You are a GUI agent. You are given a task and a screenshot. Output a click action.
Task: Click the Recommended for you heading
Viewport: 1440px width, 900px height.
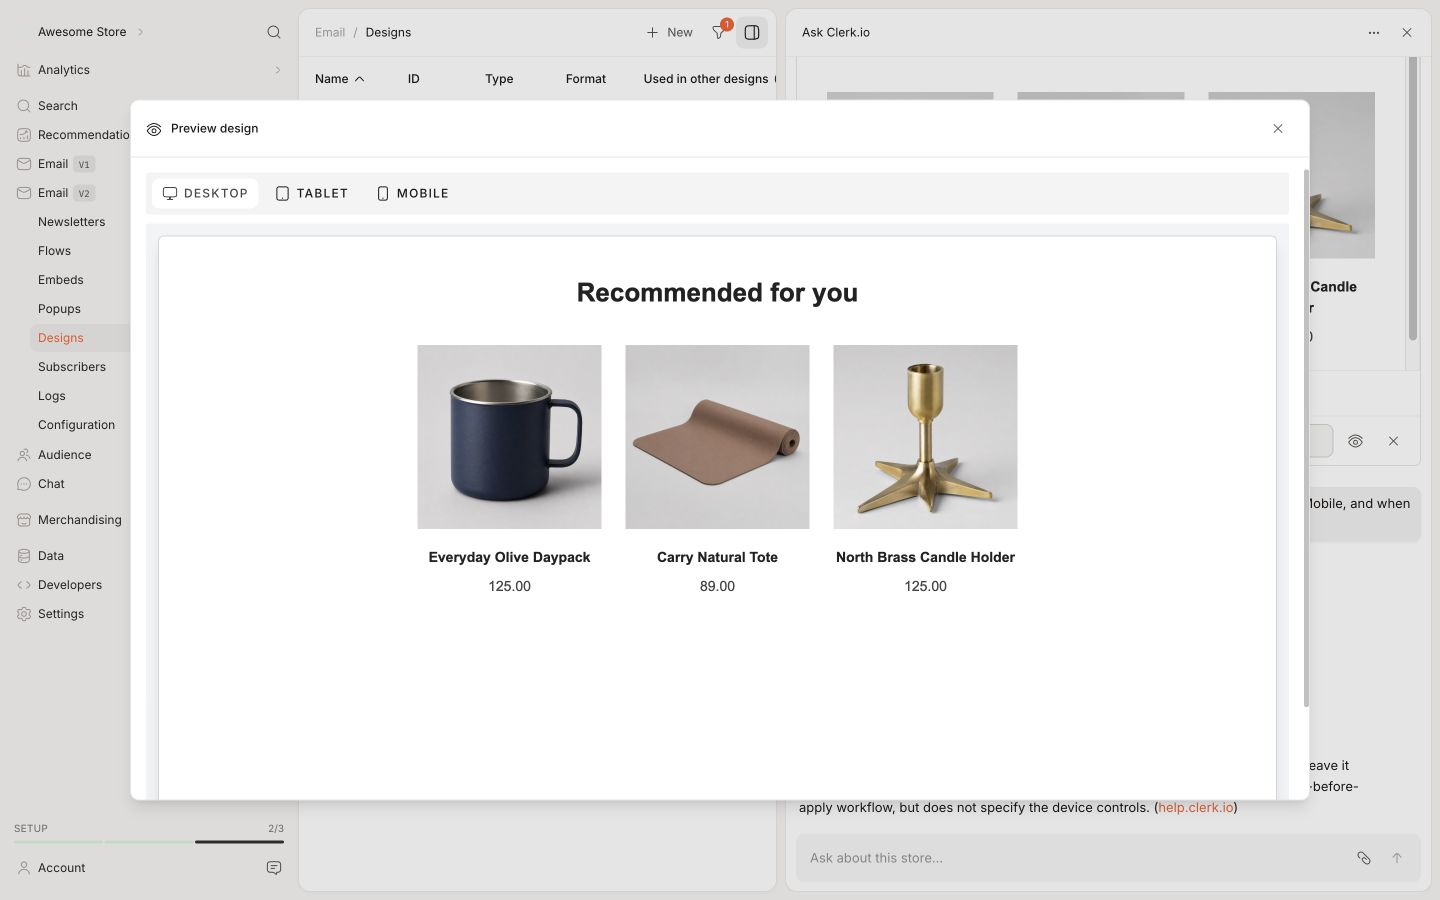point(718,292)
